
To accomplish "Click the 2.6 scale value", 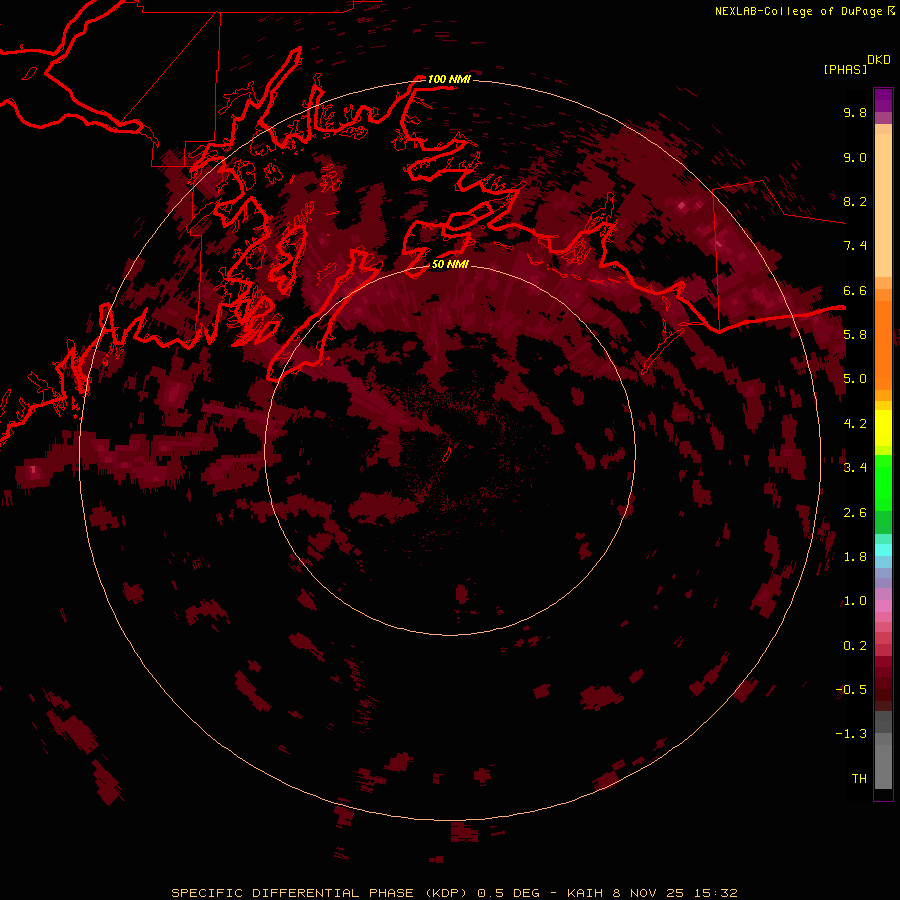I will click(x=855, y=513).
